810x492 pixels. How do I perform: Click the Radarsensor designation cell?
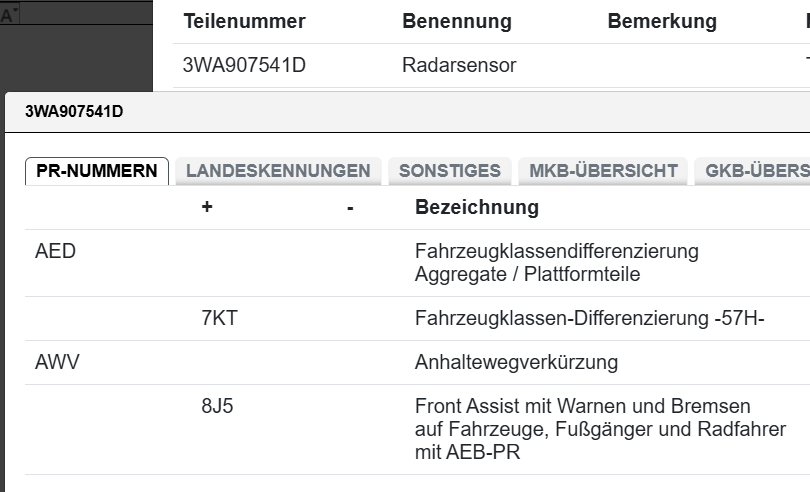[459, 66]
